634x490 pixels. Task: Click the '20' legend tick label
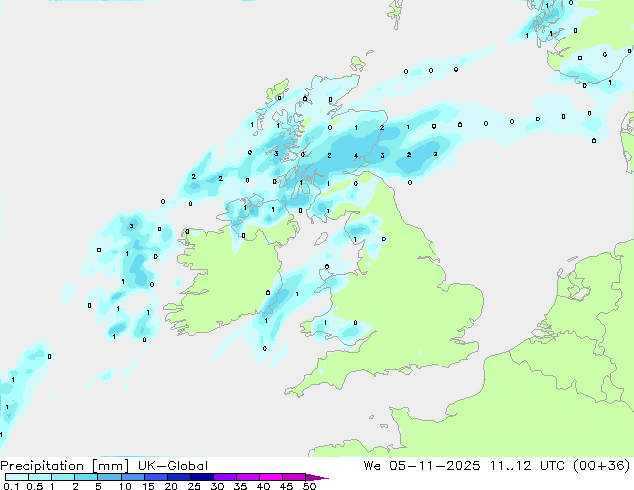(x=171, y=486)
